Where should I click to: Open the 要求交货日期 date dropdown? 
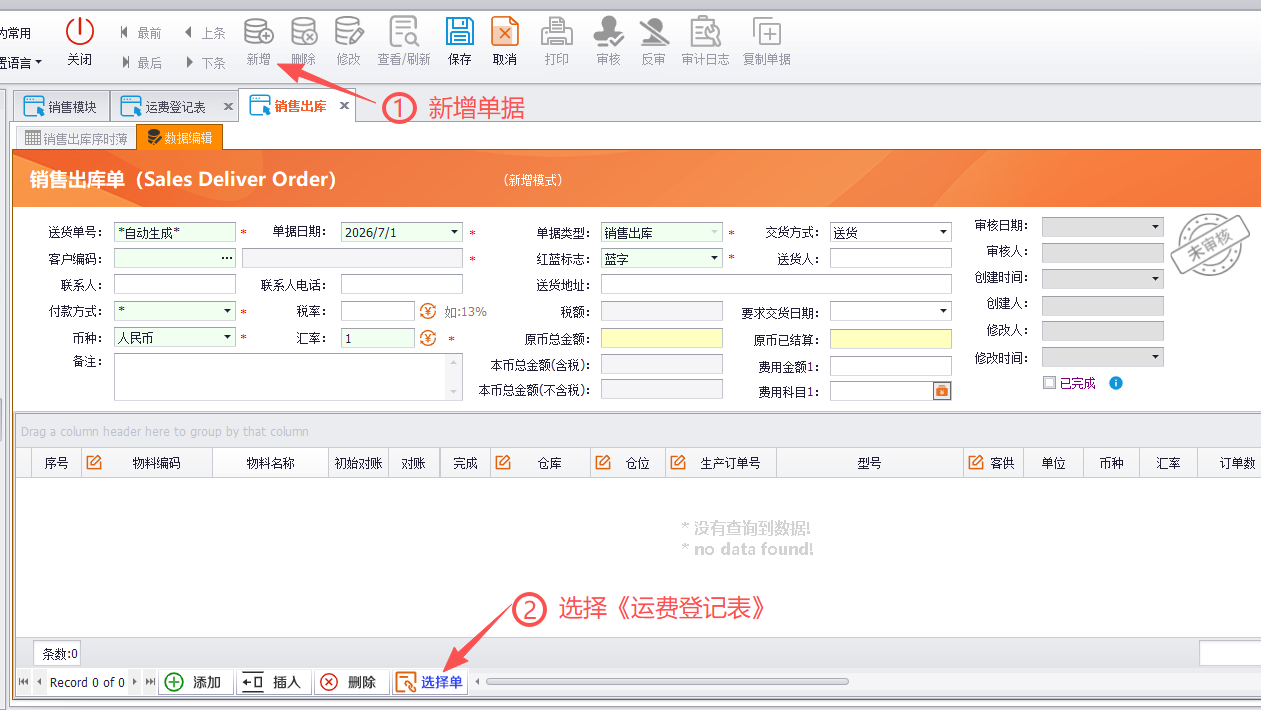[943, 311]
